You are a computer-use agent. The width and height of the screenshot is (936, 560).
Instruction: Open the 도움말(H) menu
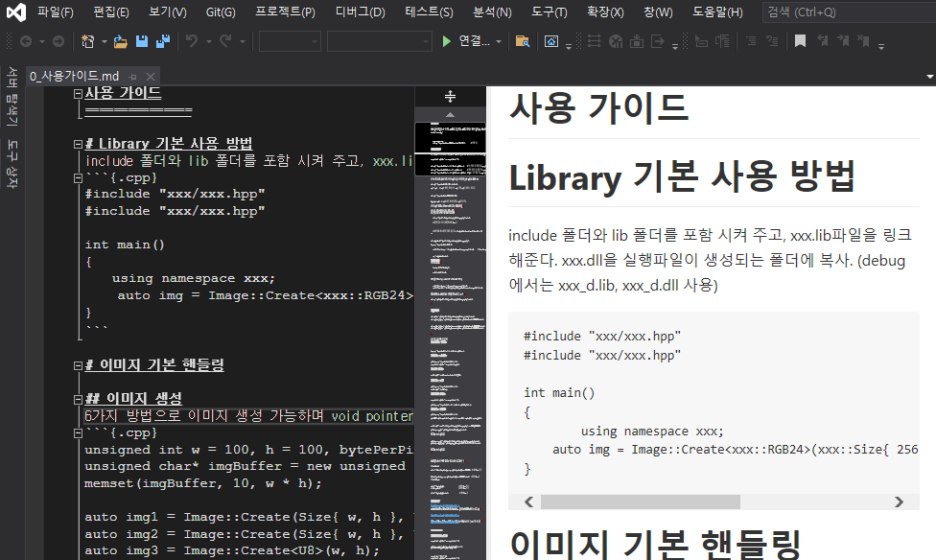click(718, 12)
